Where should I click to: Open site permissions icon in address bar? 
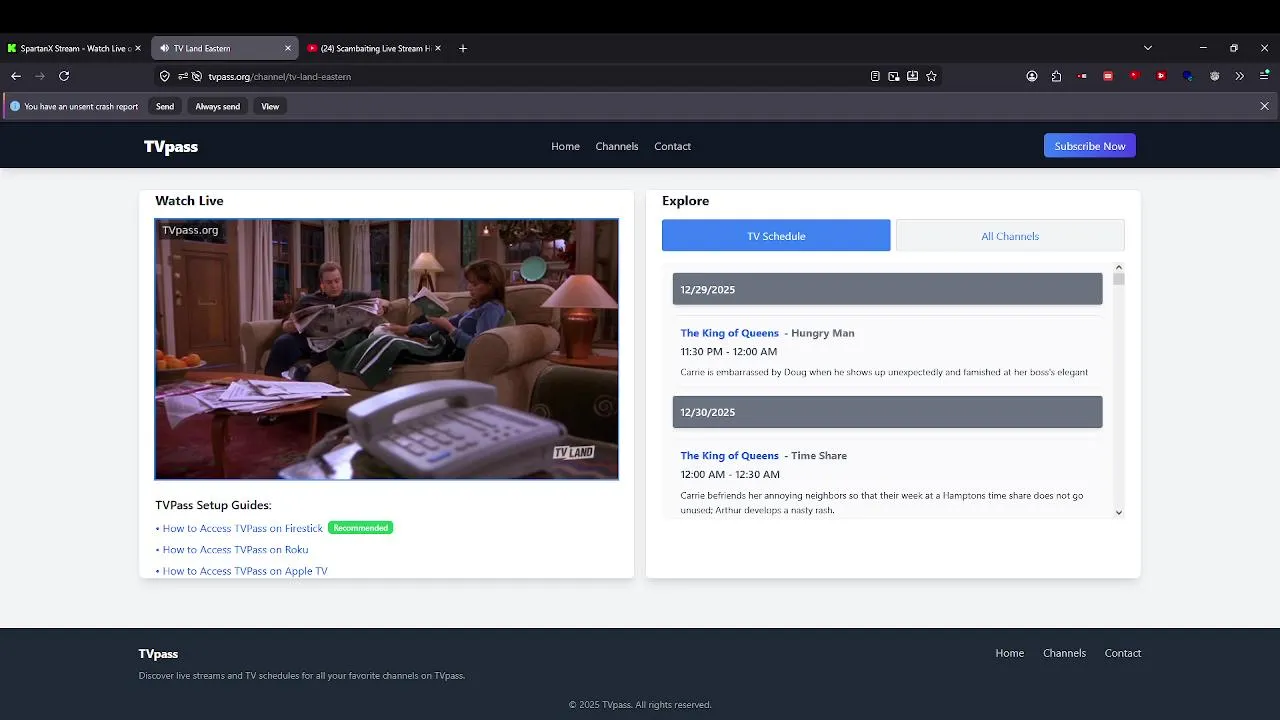183,76
